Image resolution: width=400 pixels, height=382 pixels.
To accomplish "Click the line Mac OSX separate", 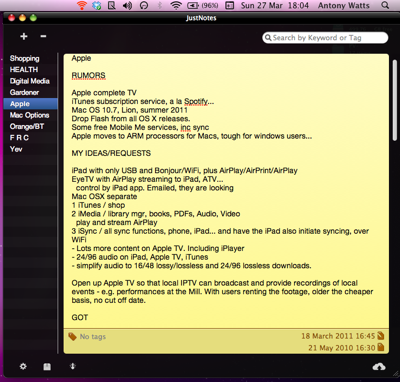I will pyautogui.click(x=104, y=197).
